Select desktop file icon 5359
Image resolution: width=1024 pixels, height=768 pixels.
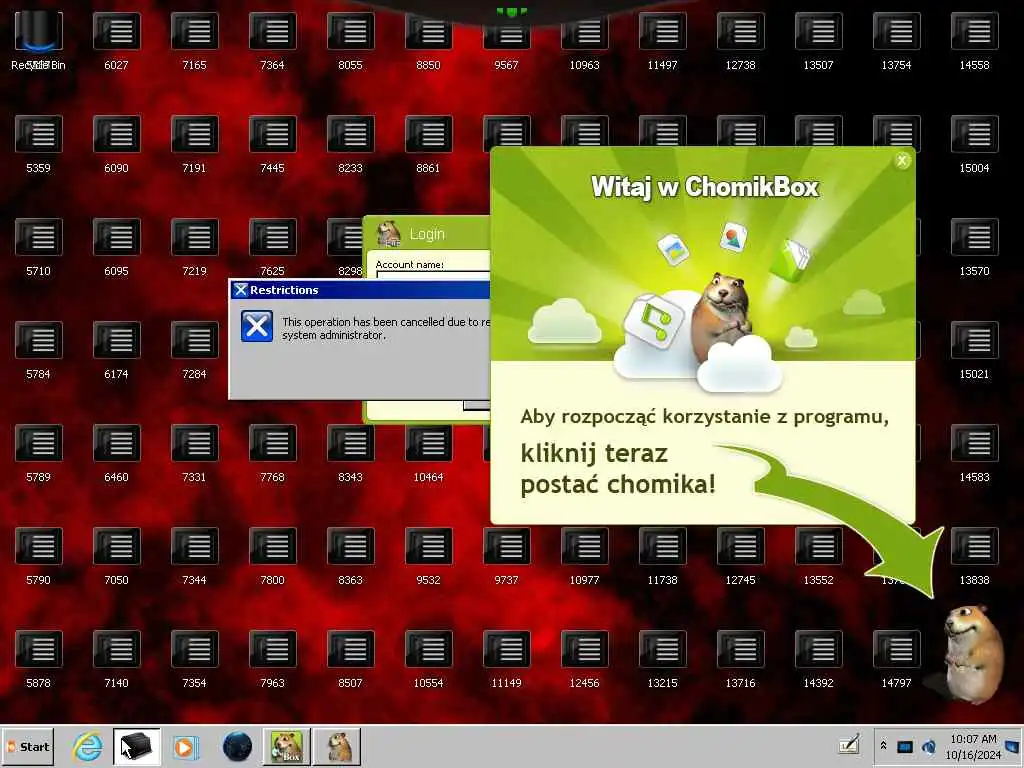39,144
